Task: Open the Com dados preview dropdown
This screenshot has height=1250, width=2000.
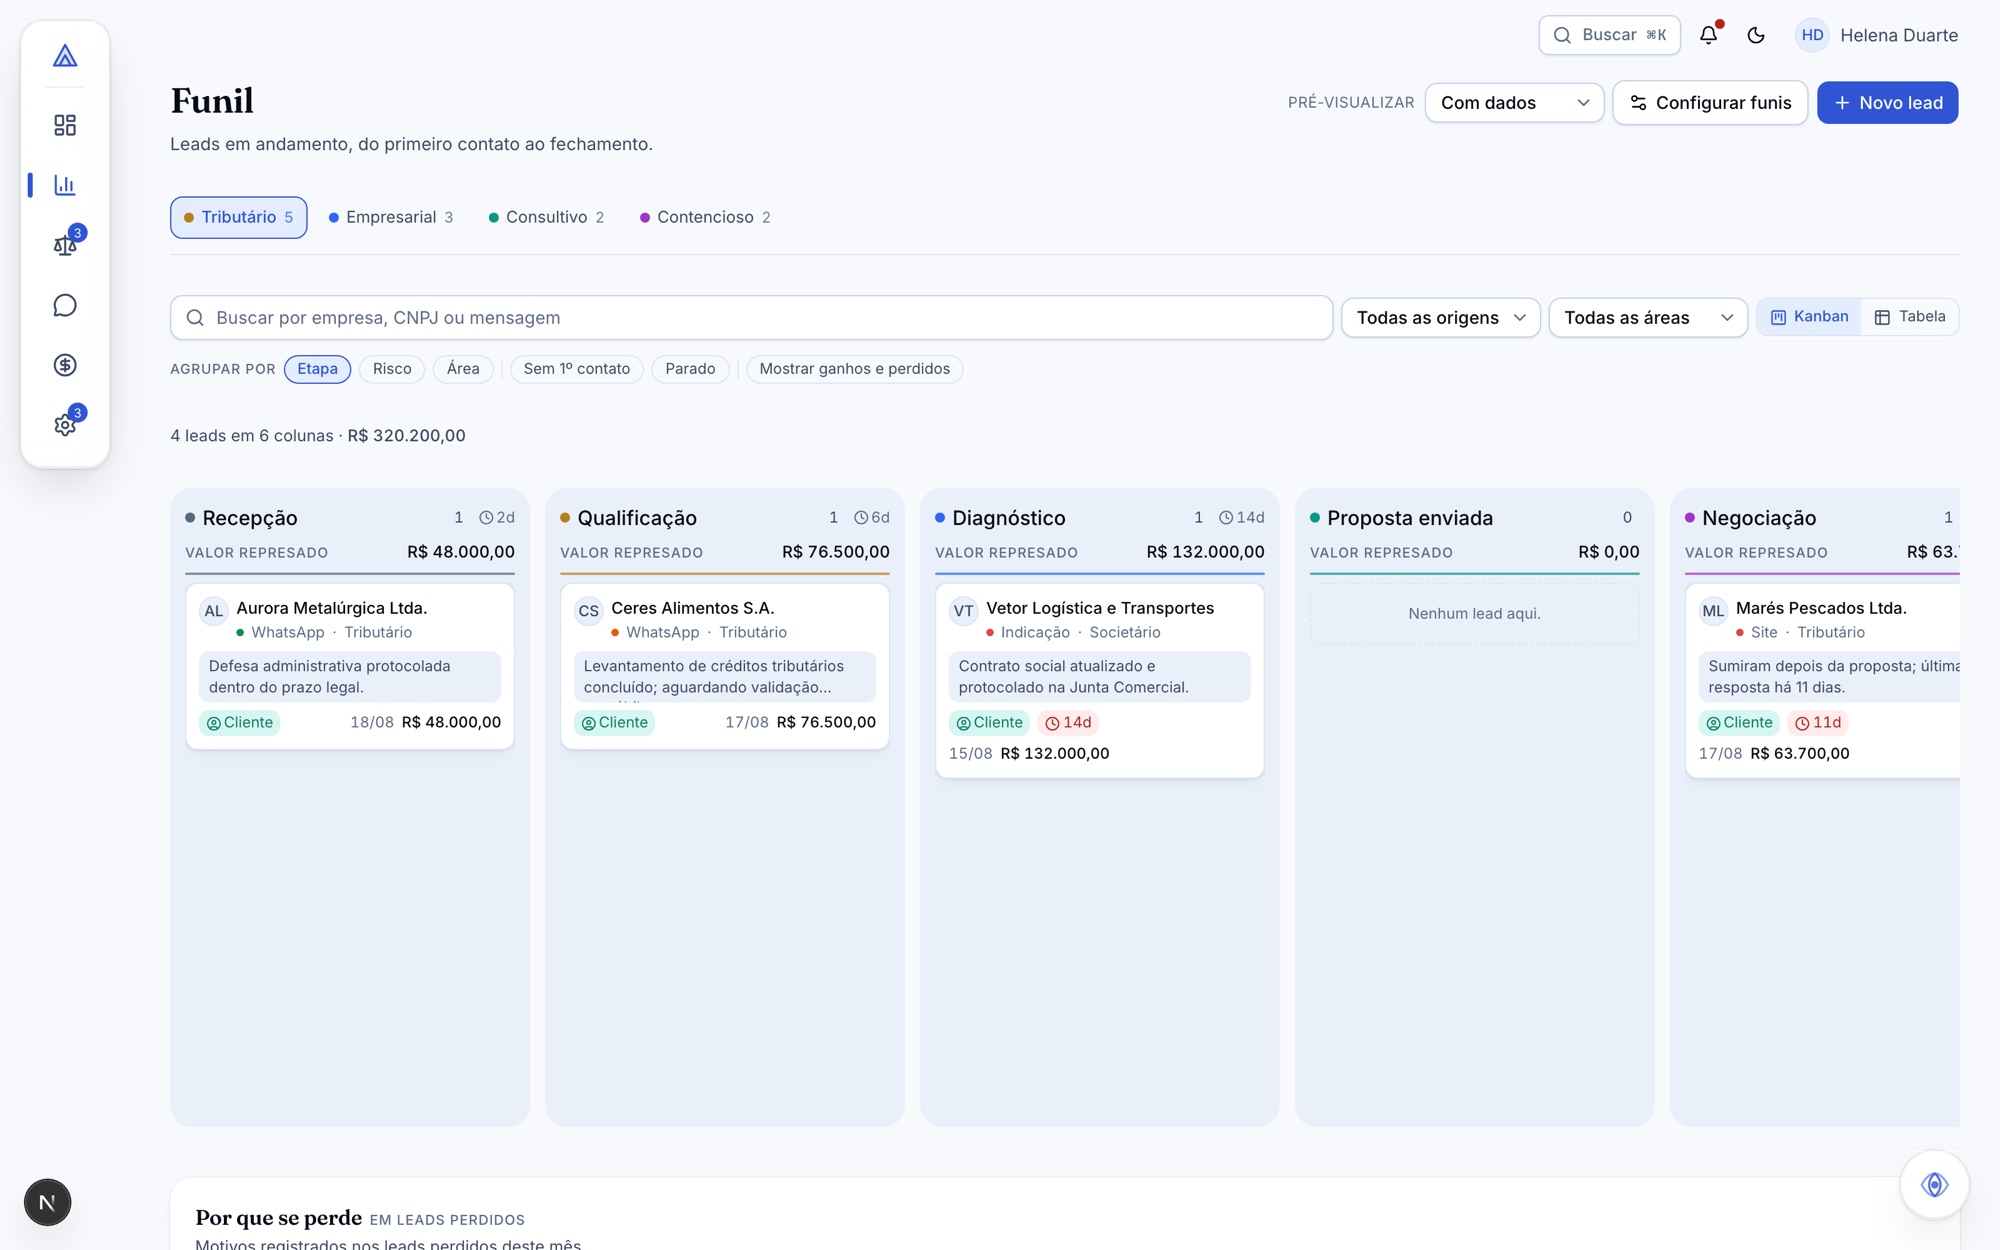Action: coord(1514,103)
